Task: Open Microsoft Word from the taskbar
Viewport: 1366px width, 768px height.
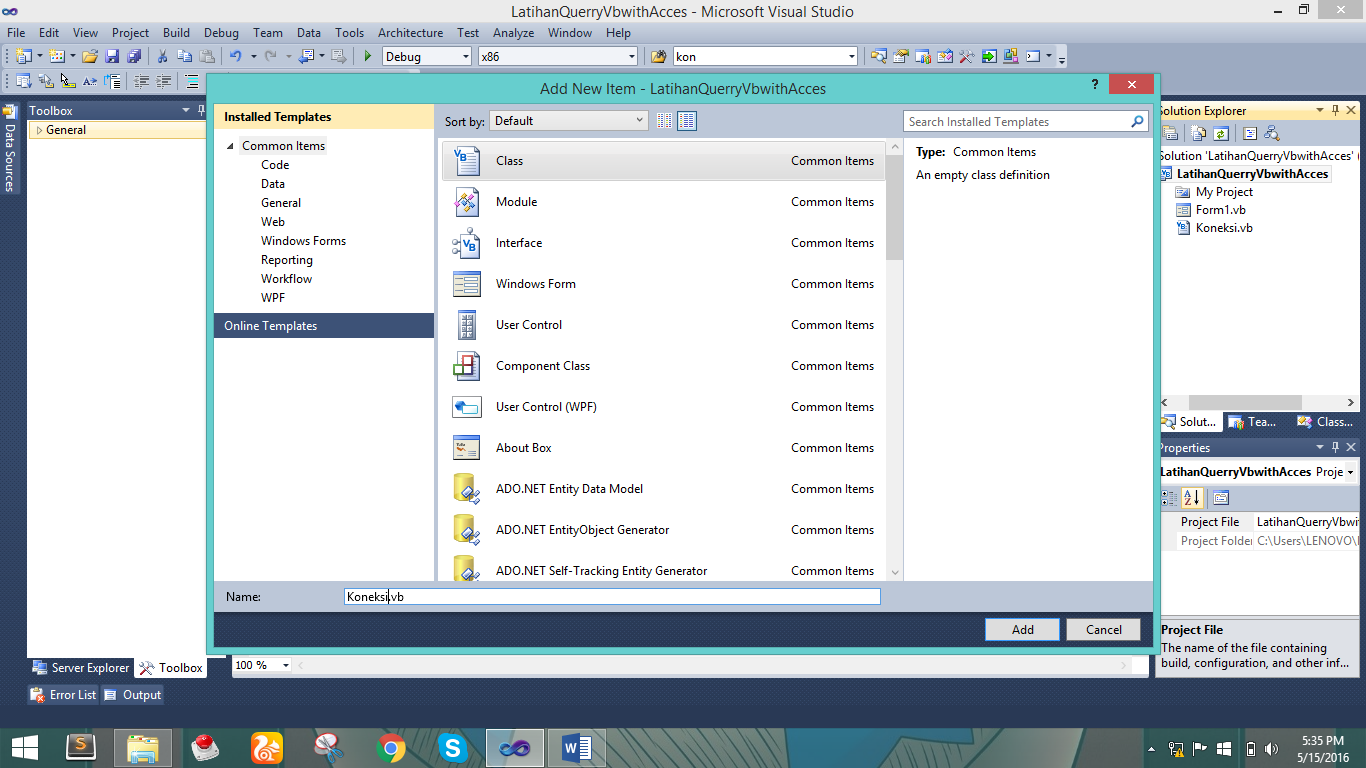Action: tap(577, 748)
